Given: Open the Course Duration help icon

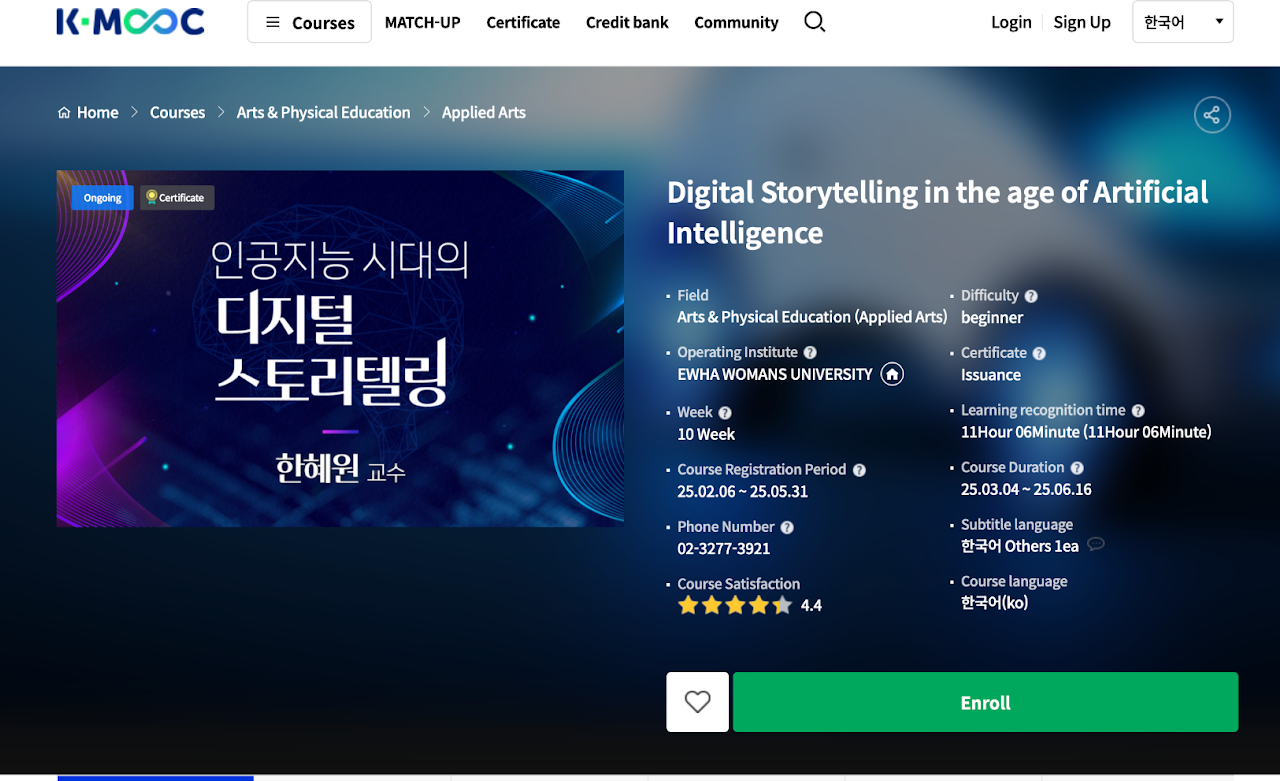Looking at the screenshot, I should pyautogui.click(x=1077, y=467).
